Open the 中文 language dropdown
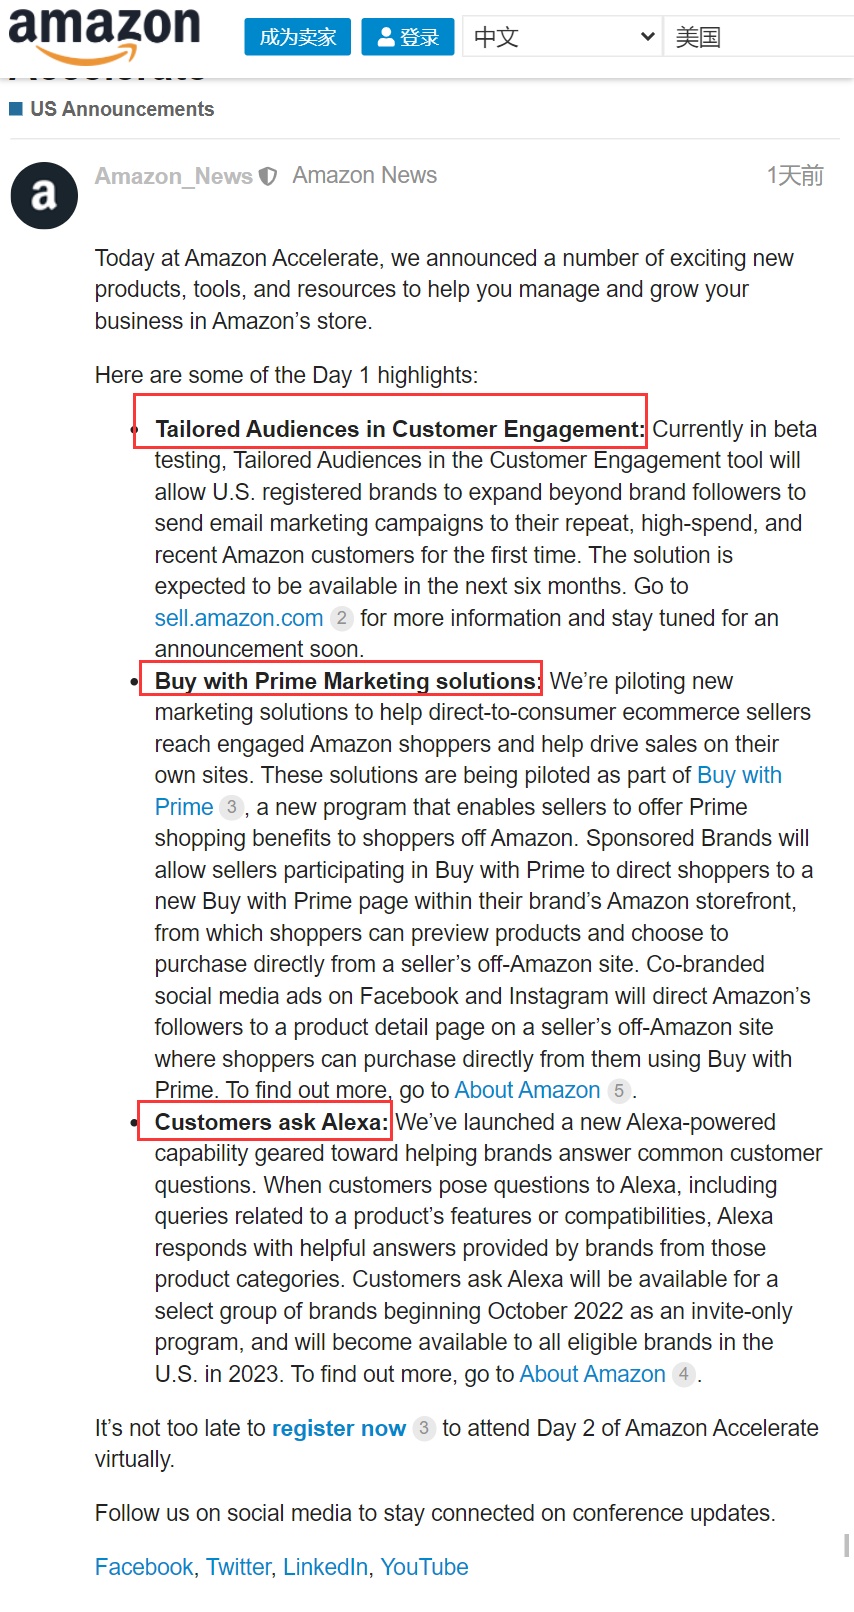 (x=563, y=37)
